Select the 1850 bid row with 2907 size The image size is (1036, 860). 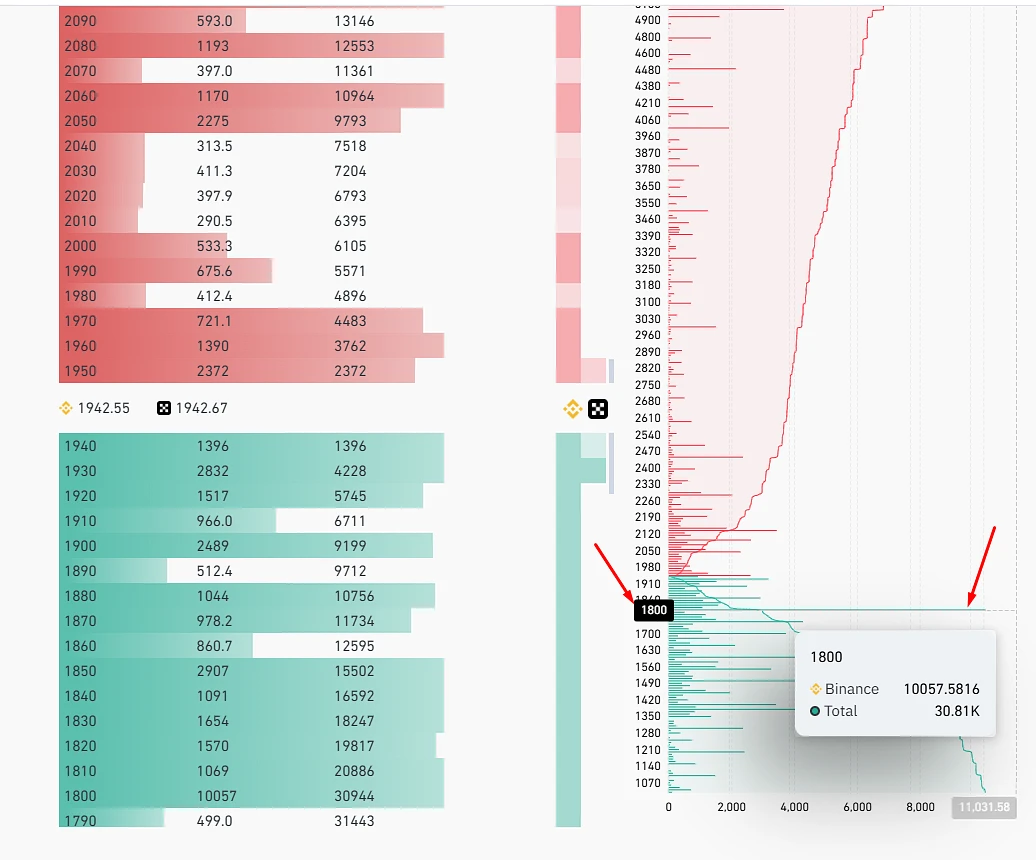point(250,671)
